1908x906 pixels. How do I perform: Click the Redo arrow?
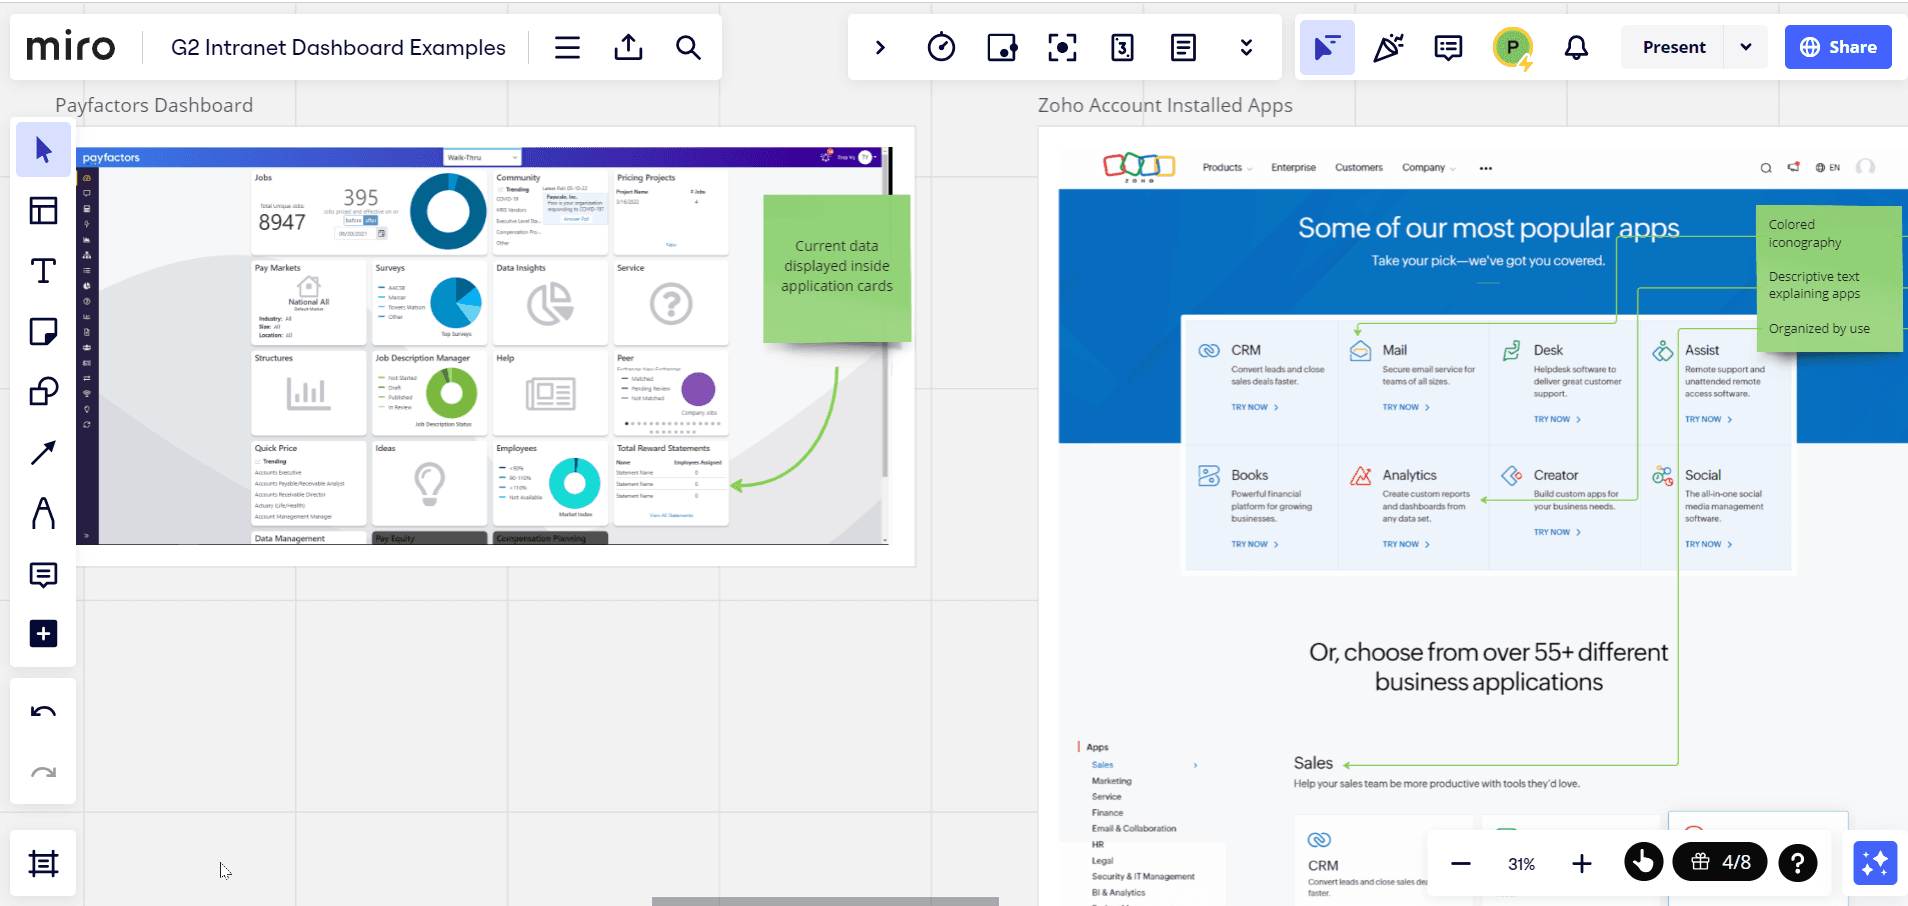coord(43,772)
